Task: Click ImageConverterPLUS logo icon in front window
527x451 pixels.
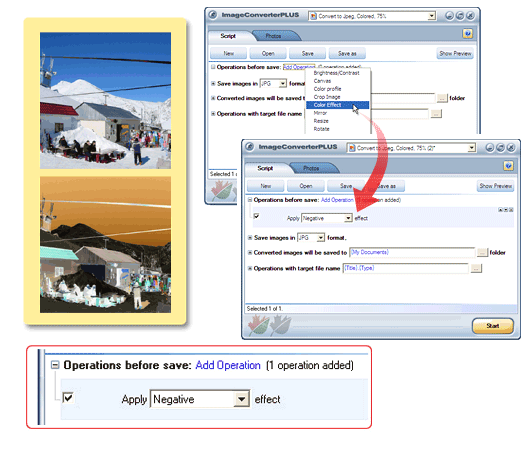Action: pyautogui.click(x=249, y=147)
